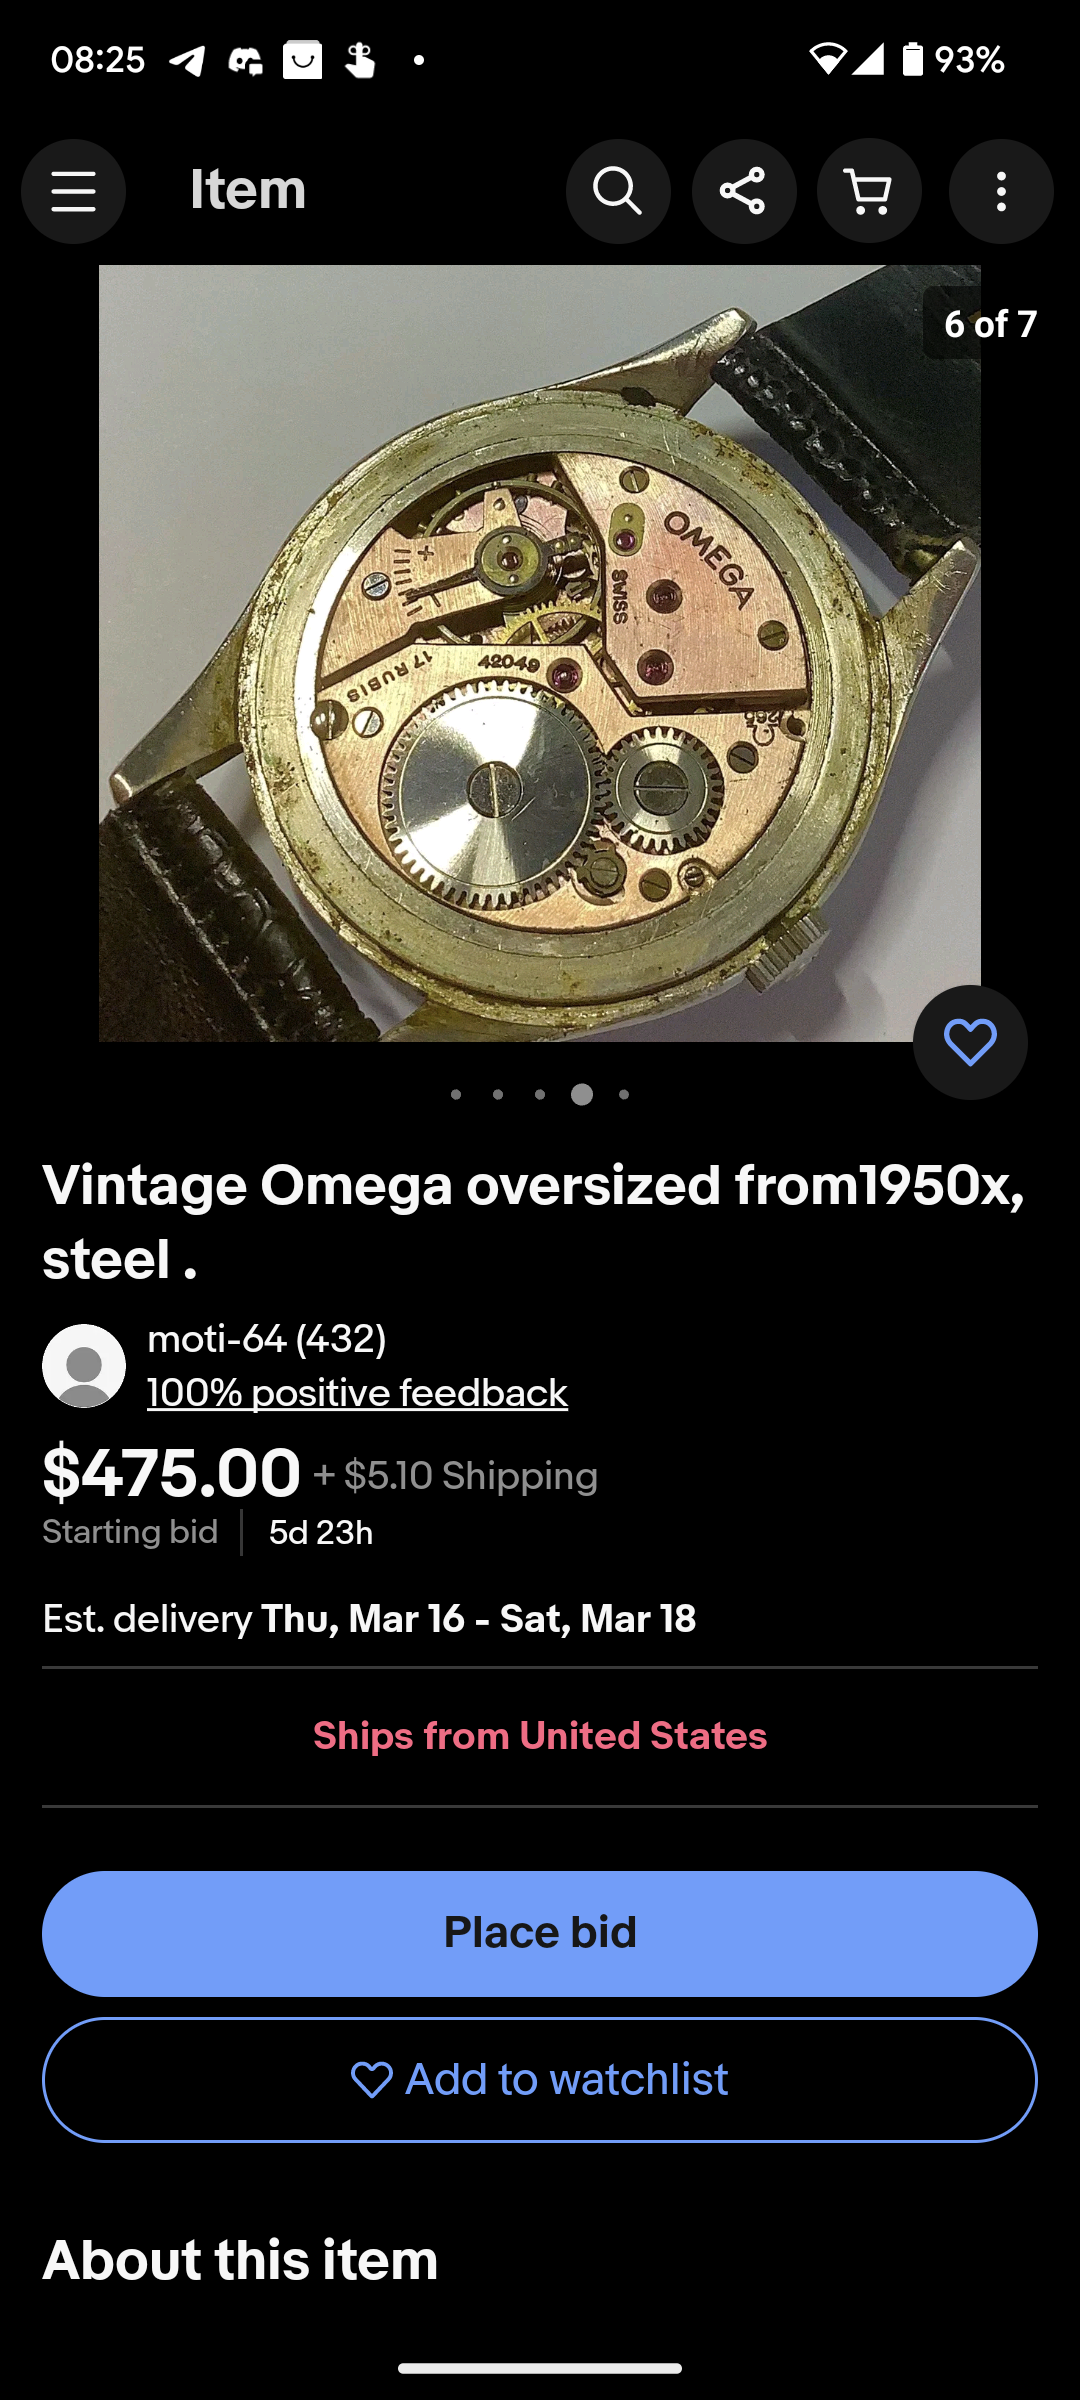The image size is (1080, 2400).
Task: Toggle the heart favorite on photo
Action: [970, 1043]
